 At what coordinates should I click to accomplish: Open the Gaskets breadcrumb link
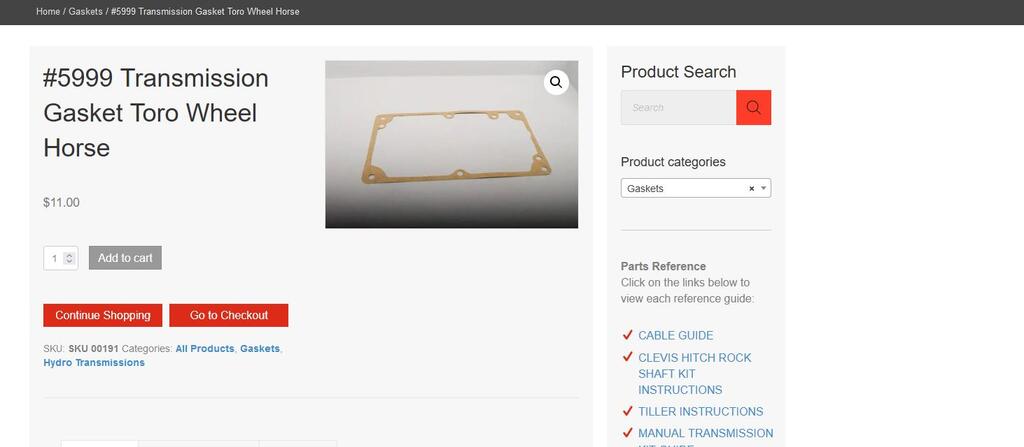86,12
